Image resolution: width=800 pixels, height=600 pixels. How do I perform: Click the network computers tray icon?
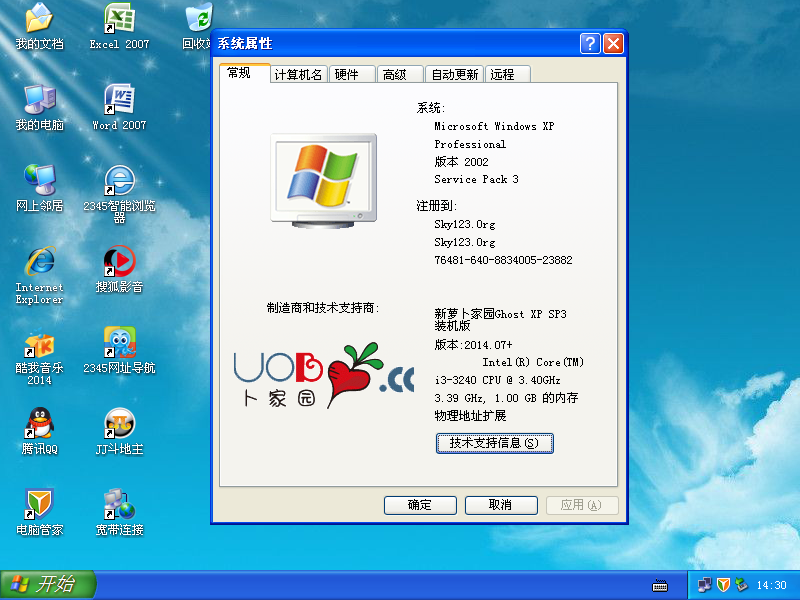pyautogui.click(x=705, y=585)
